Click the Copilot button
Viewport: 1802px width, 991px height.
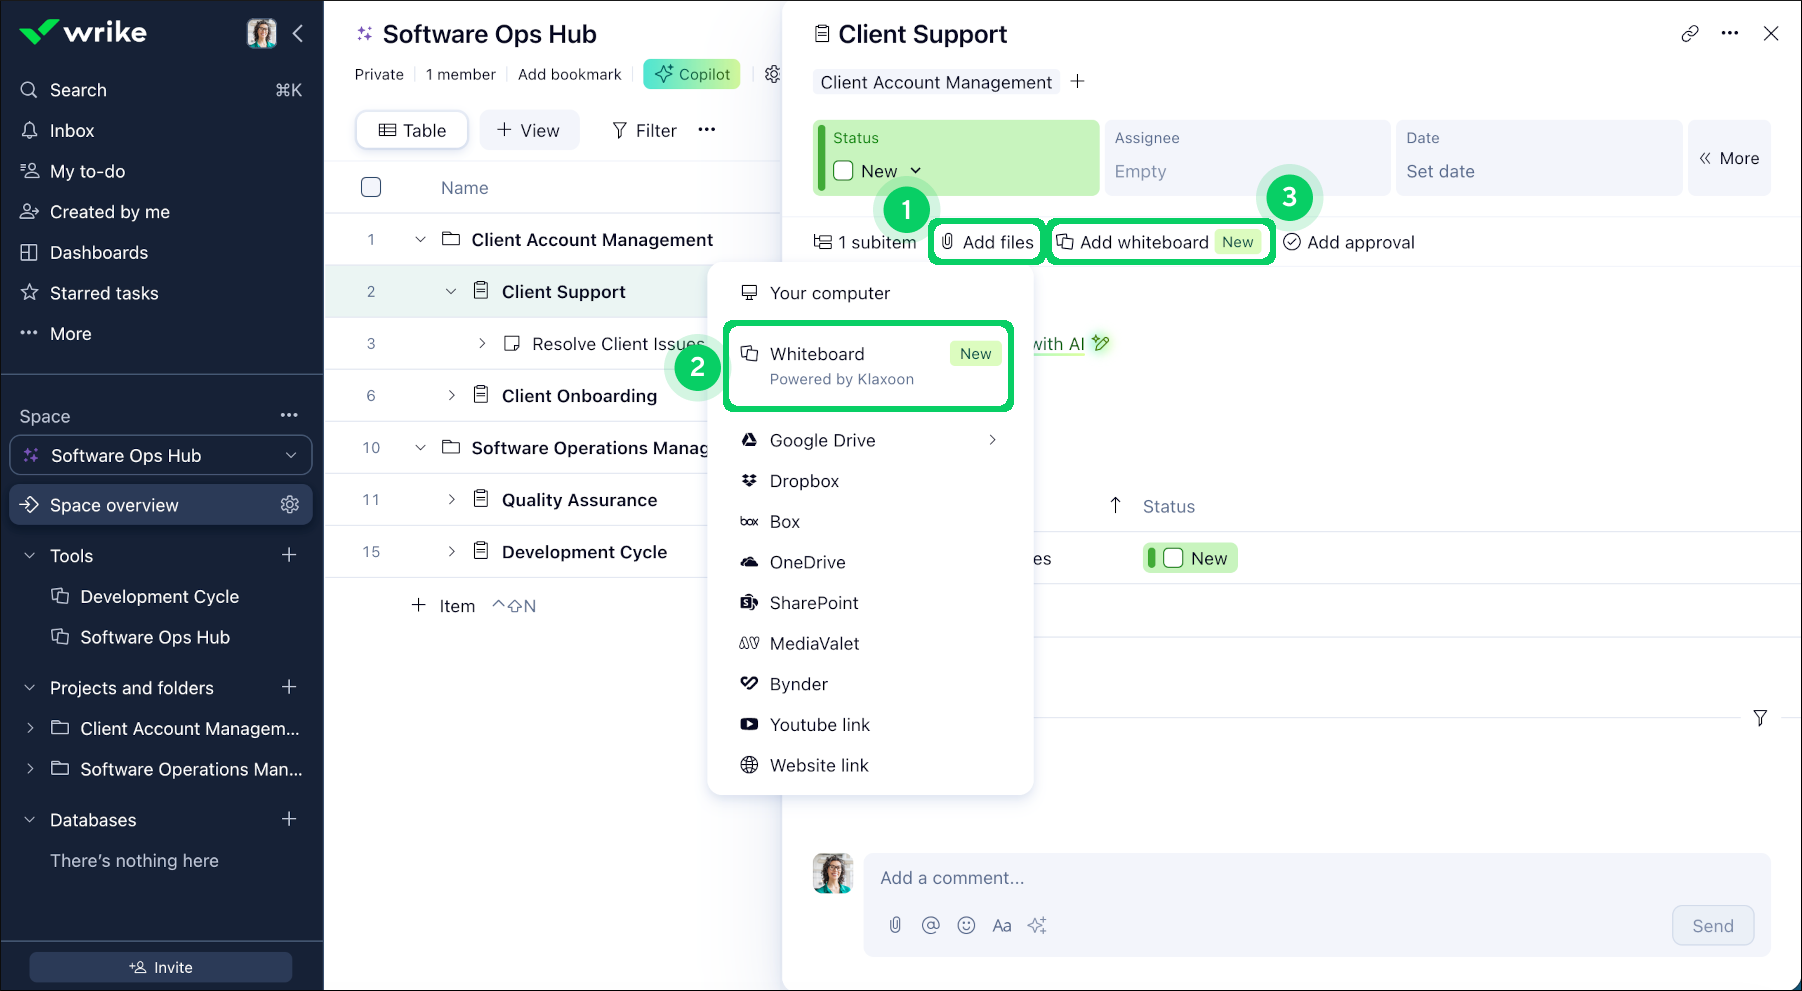pos(692,74)
